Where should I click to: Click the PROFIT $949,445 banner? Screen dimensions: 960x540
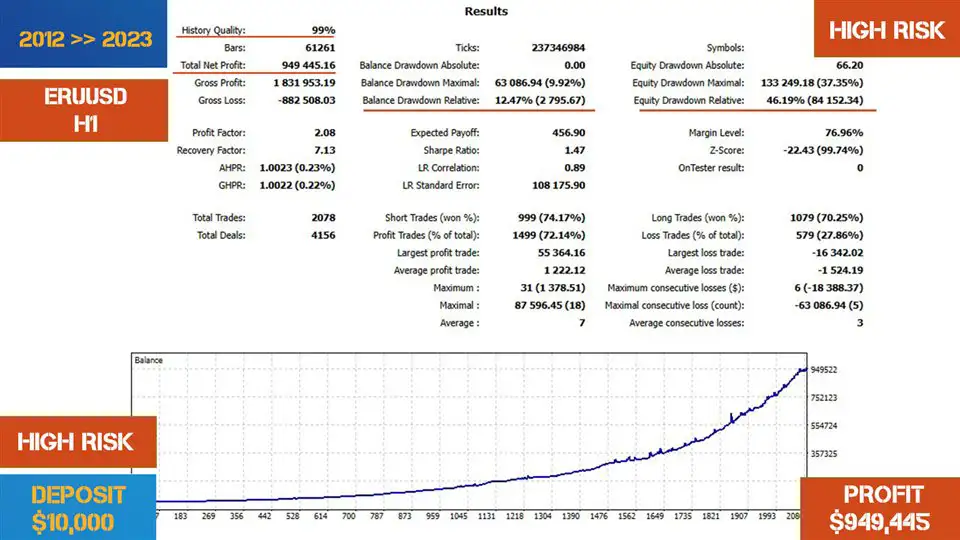click(x=880, y=508)
